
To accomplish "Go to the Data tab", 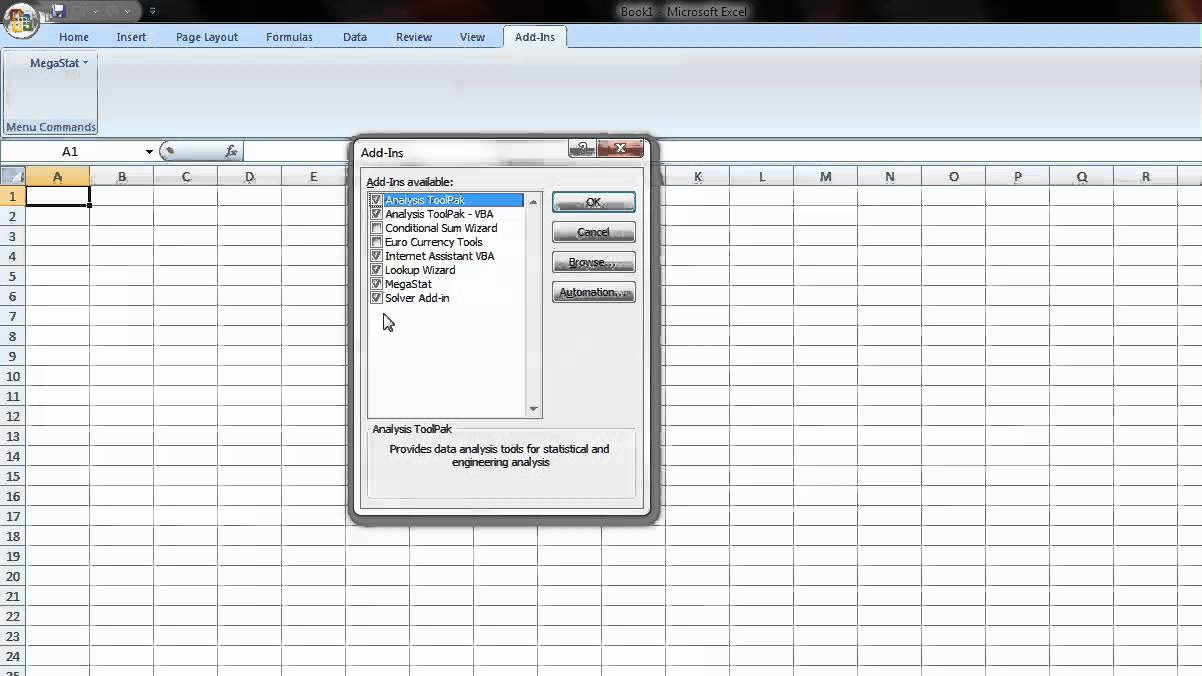I will (355, 37).
